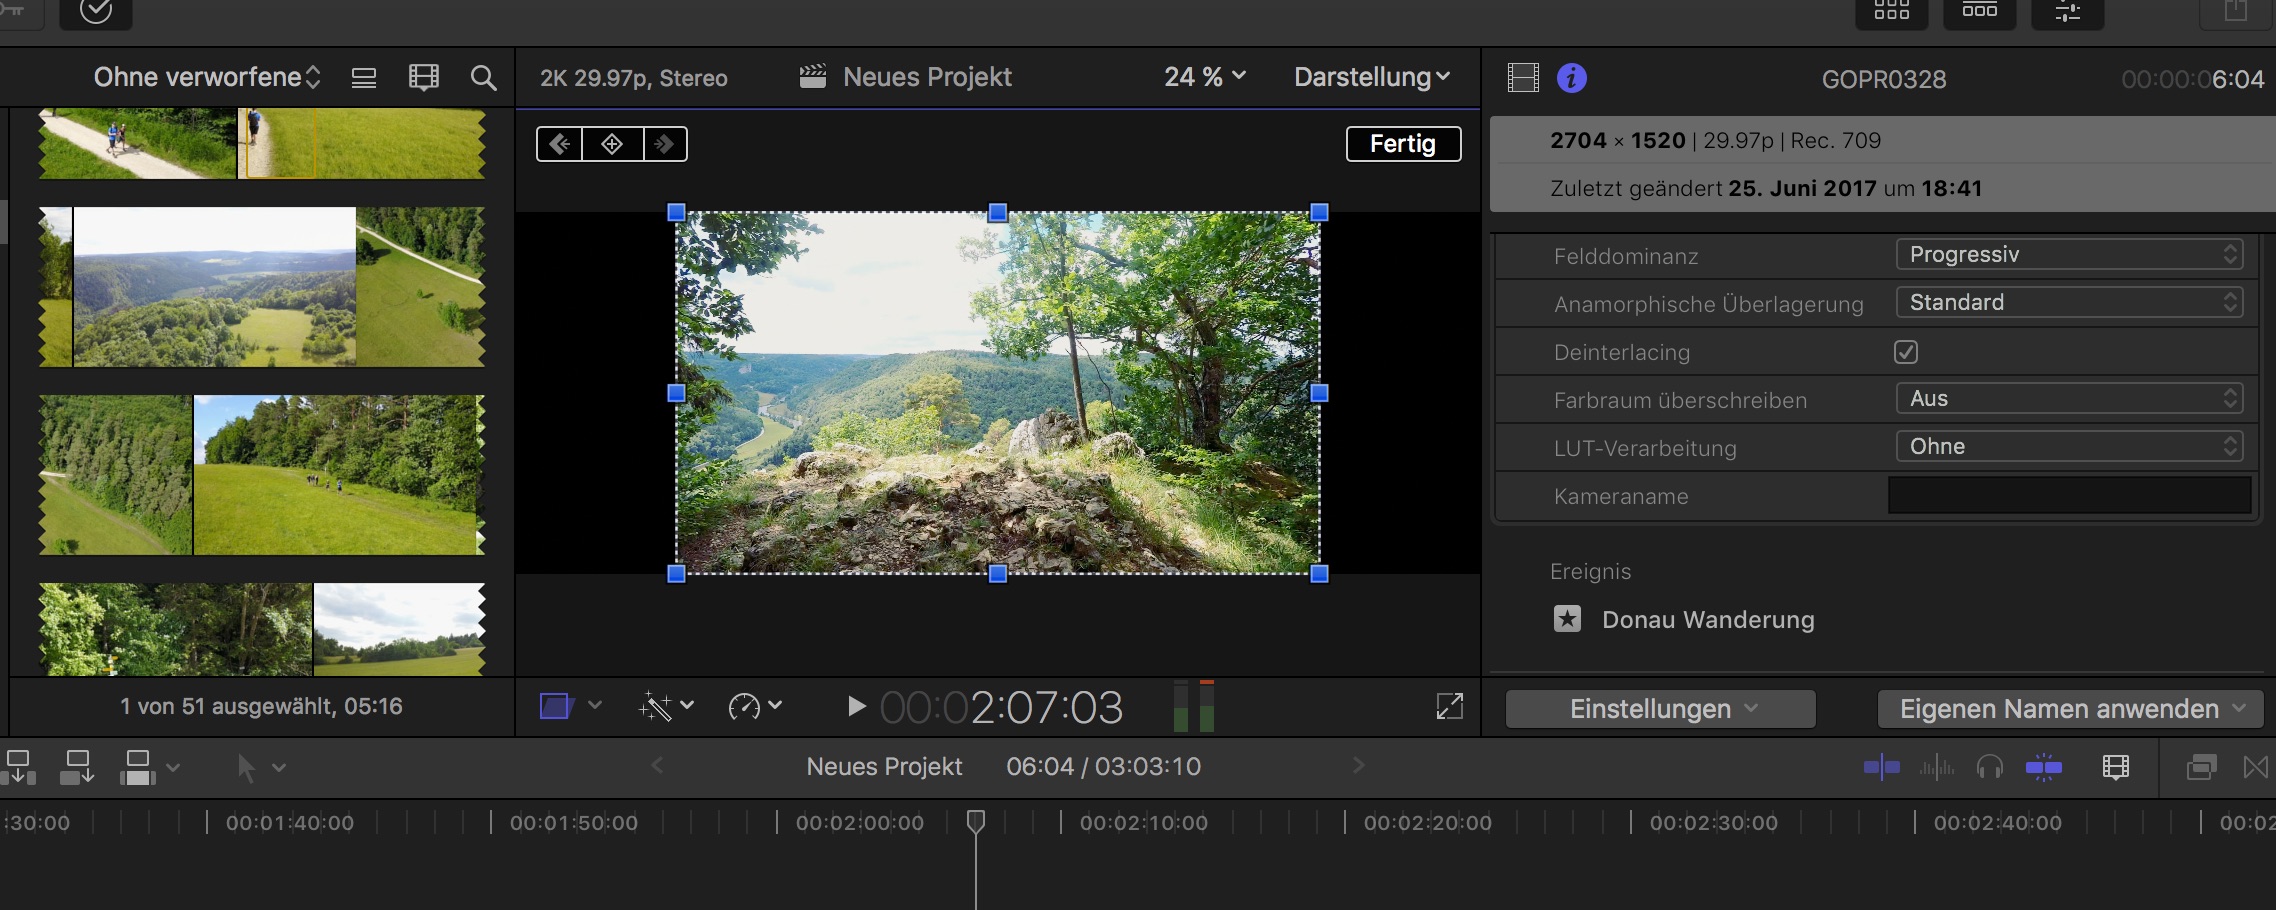Open the 24 % zoom dropdown
This screenshot has width=2276, height=910.
coord(1204,77)
